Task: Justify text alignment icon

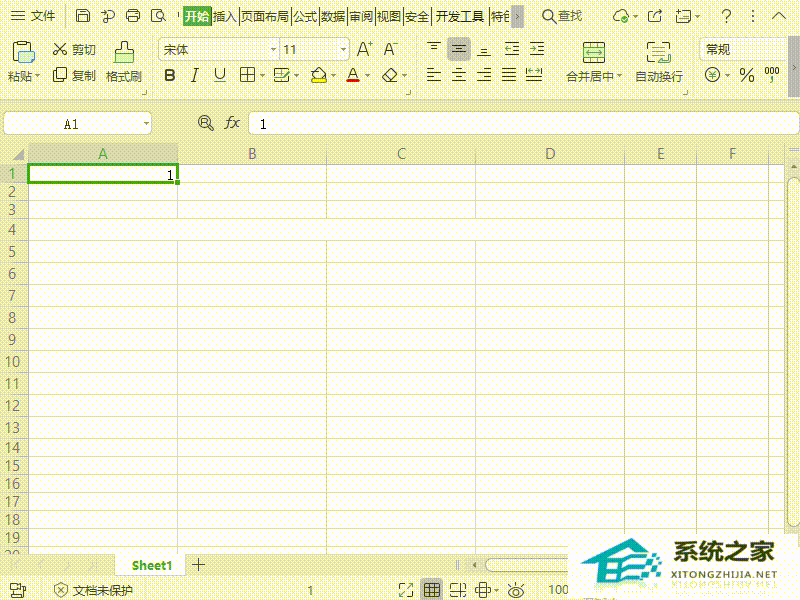Action: (x=509, y=76)
